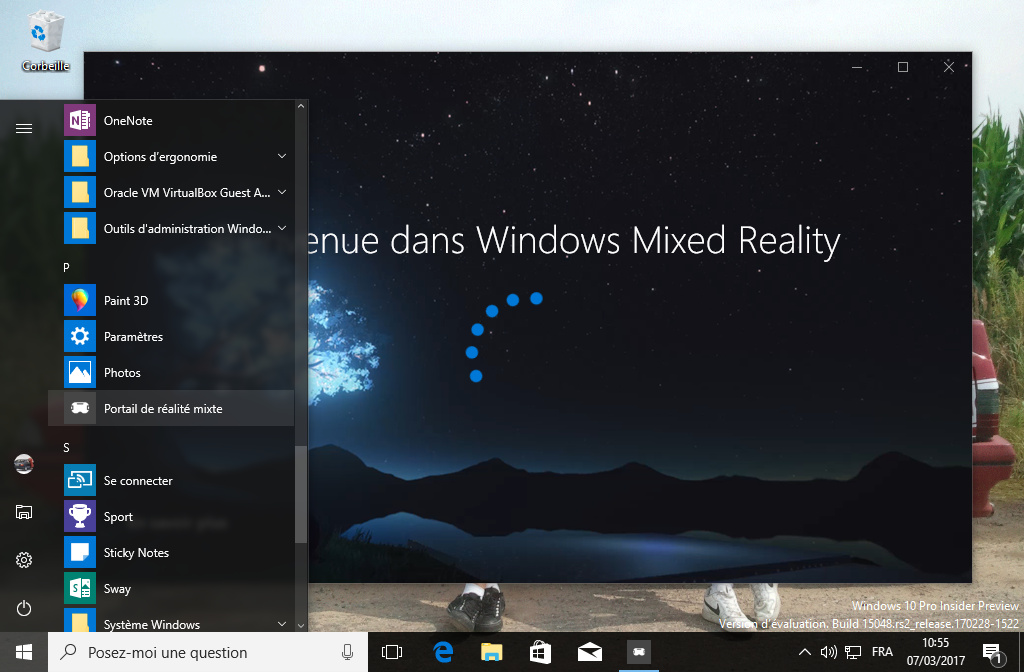Open the OneNote app icon
Image resolution: width=1024 pixels, height=672 pixels.
(x=80, y=120)
